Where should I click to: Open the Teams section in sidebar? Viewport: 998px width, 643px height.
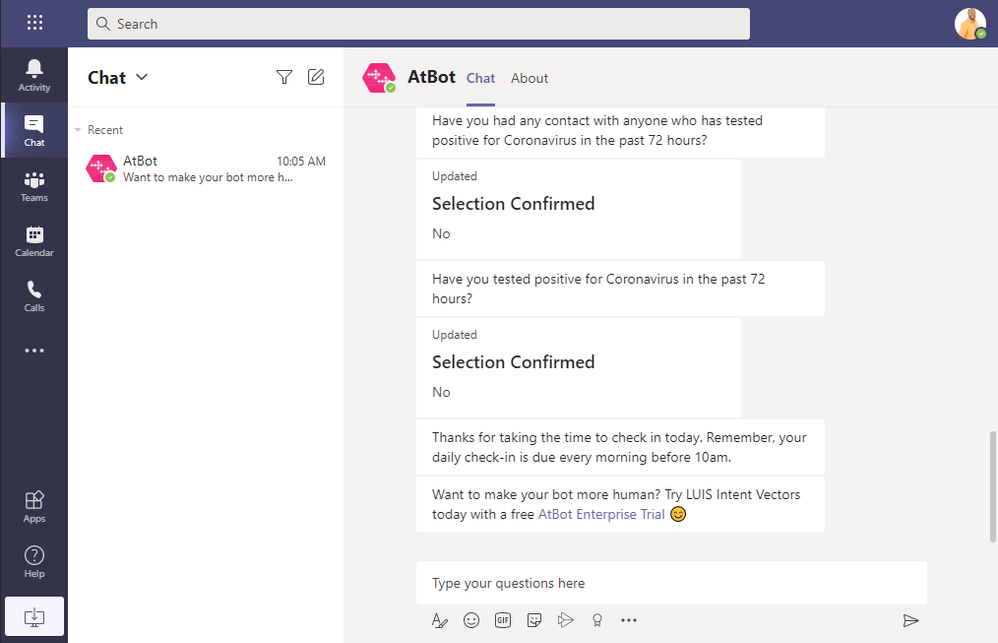(x=34, y=186)
